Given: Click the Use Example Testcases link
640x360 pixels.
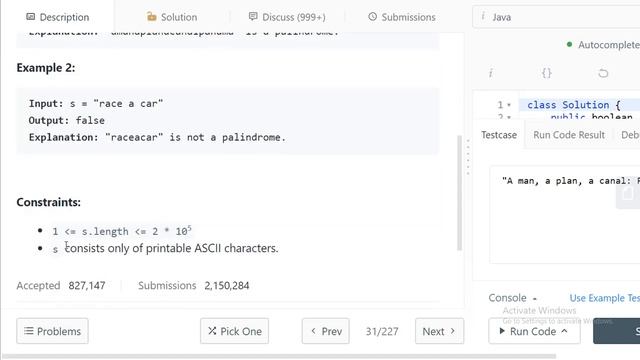Looking at the screenshot, I should pyautogui.click(x=604, y=298).
